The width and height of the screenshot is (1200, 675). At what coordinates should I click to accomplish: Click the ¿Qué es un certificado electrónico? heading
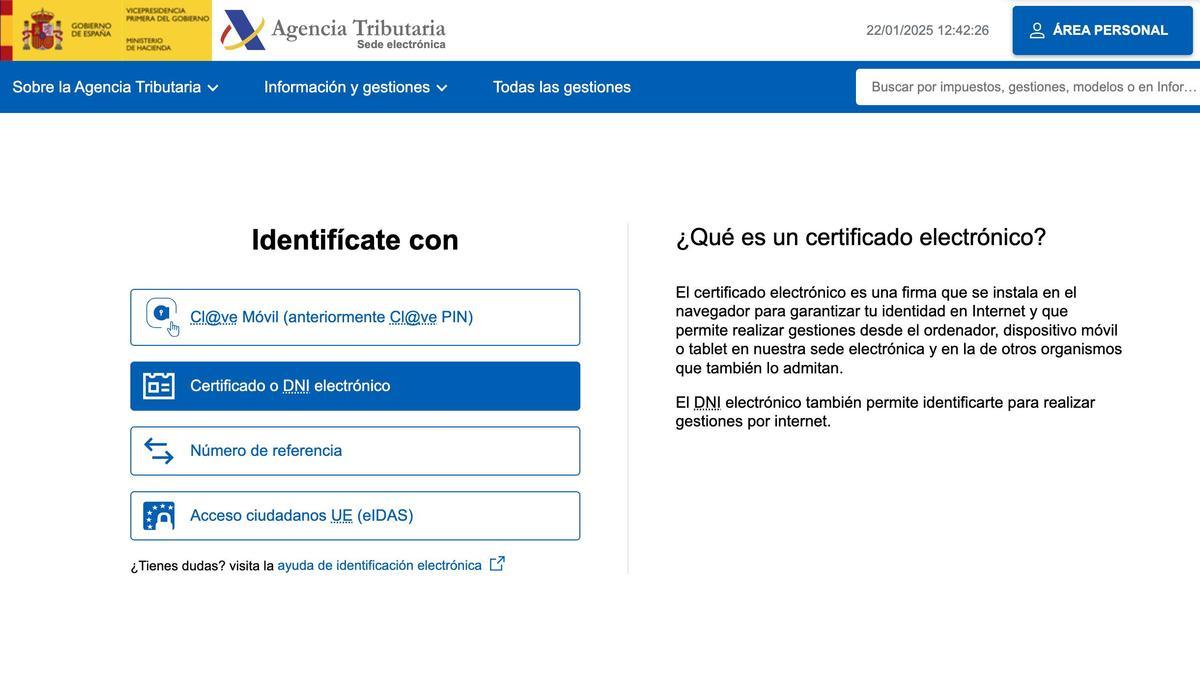pyautogui.click(x=861, y=237)
